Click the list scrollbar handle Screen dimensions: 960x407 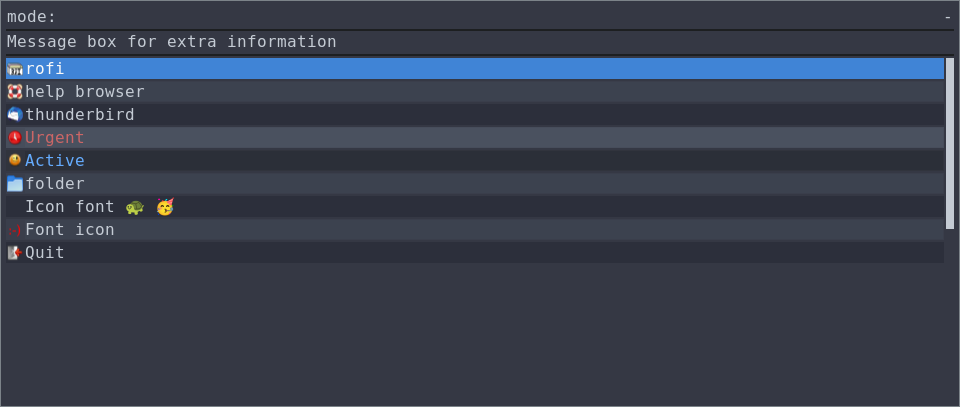point(950,143)
